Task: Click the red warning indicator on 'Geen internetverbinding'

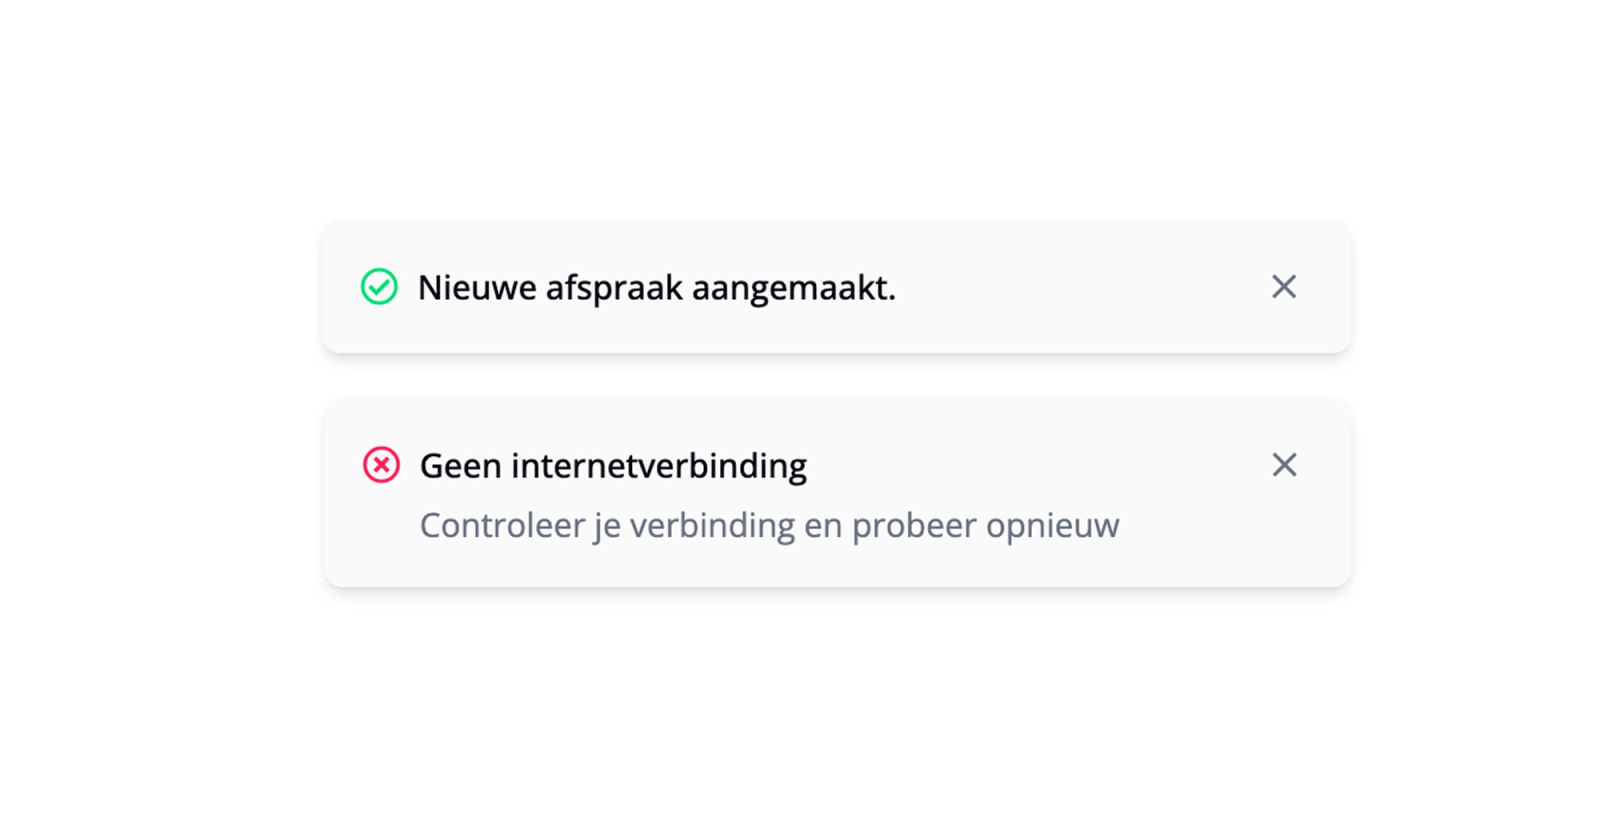Action: 380,465
